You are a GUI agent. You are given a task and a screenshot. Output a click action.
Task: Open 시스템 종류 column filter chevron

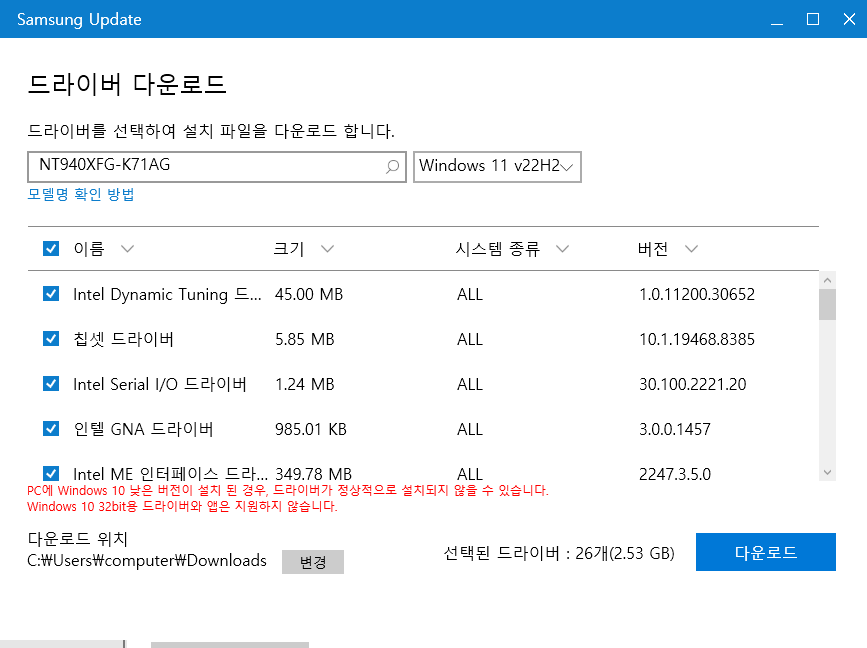(562, 249)
